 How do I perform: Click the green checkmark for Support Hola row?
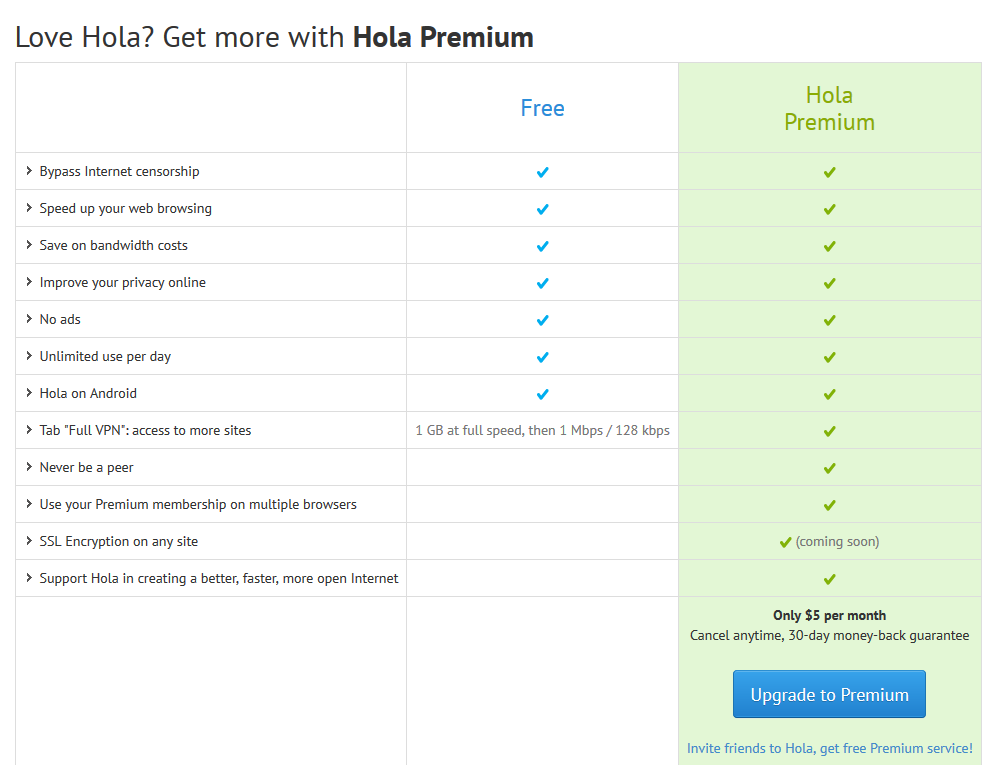point(830,579)
